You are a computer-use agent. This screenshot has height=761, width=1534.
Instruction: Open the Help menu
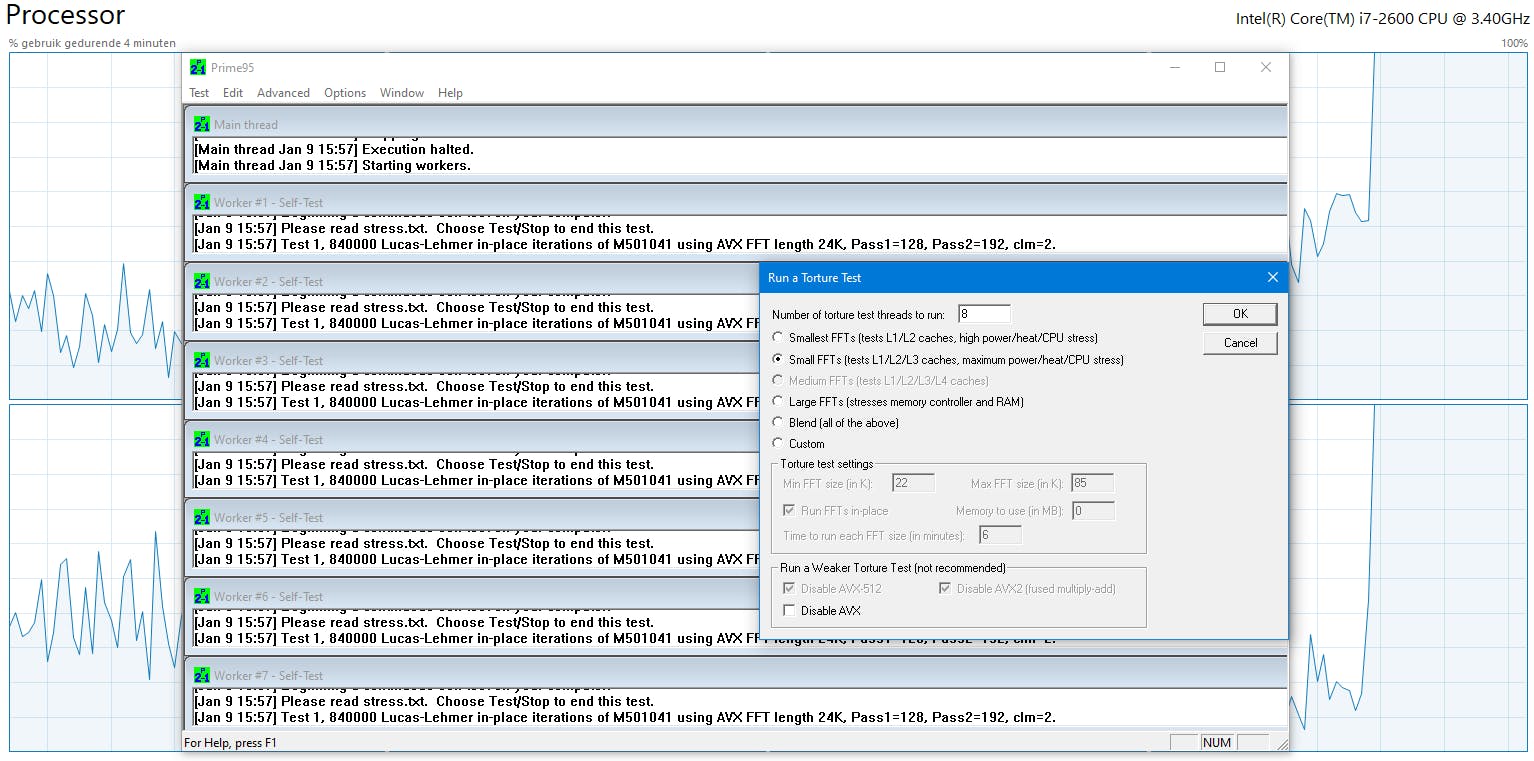(450, 93)
